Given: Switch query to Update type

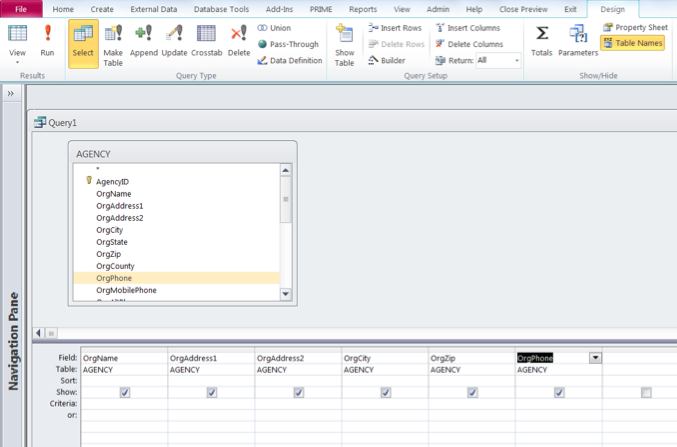Looking at the screenshot, I should click(x=174, y=42).
